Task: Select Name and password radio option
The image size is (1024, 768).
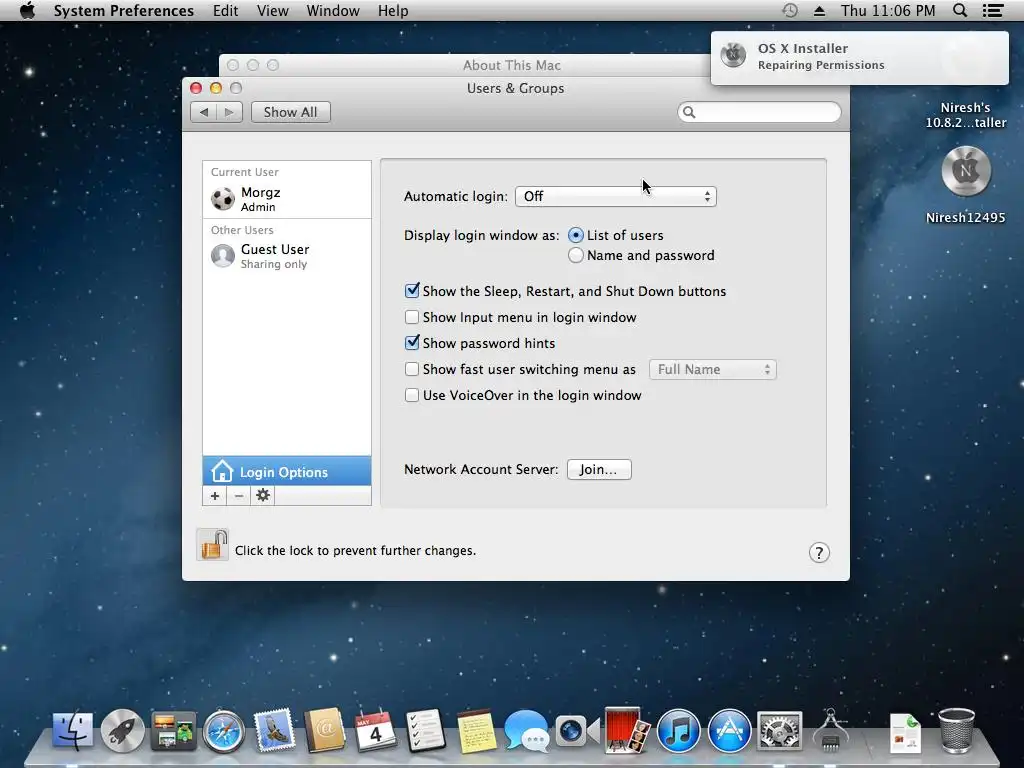Action: (x=575, y=255)
